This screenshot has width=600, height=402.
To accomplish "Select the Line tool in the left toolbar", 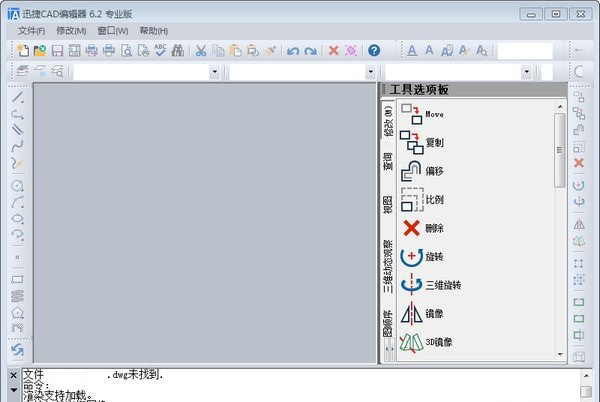I will [x=17, y=97].
